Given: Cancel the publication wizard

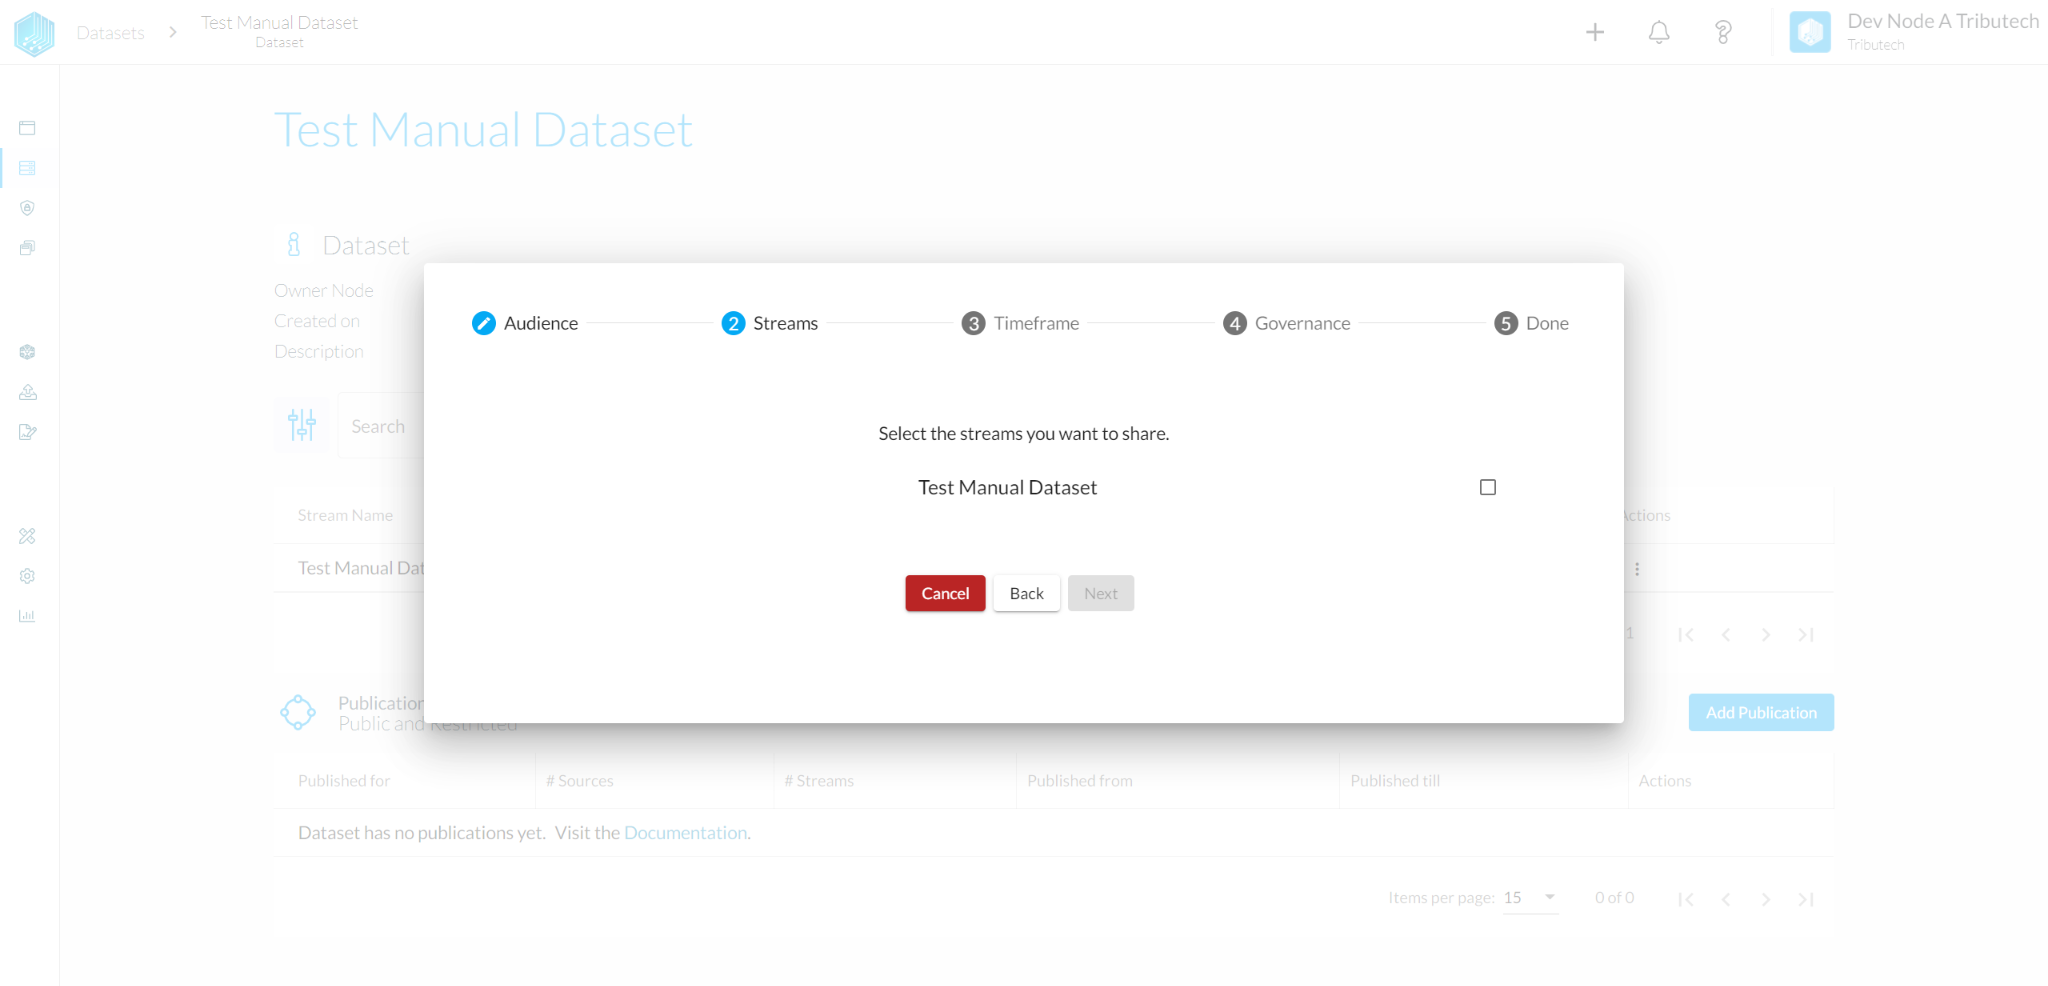Looking at the screenshot, I should pyautogui.click(x=945, y=593).
